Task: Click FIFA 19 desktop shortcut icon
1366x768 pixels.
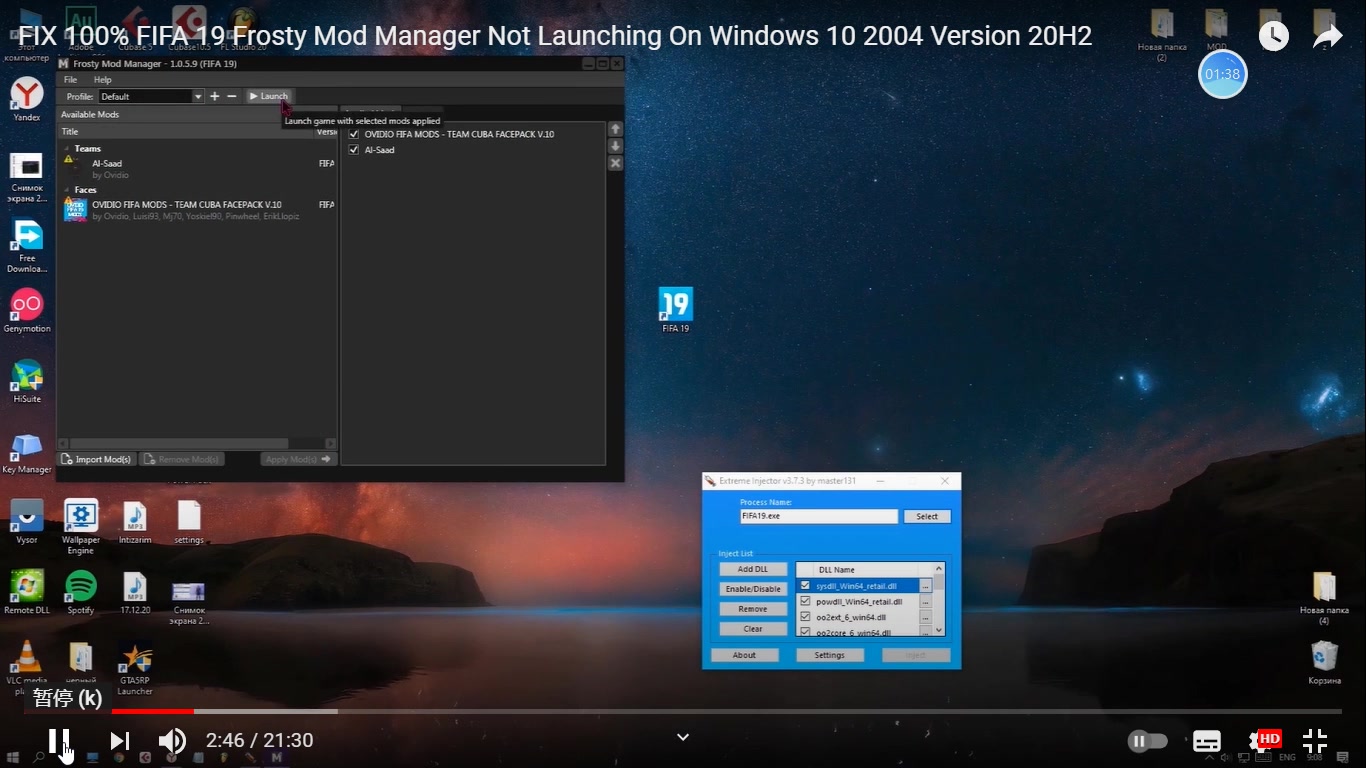Action: pyautogui.click(x=676, y=309)
